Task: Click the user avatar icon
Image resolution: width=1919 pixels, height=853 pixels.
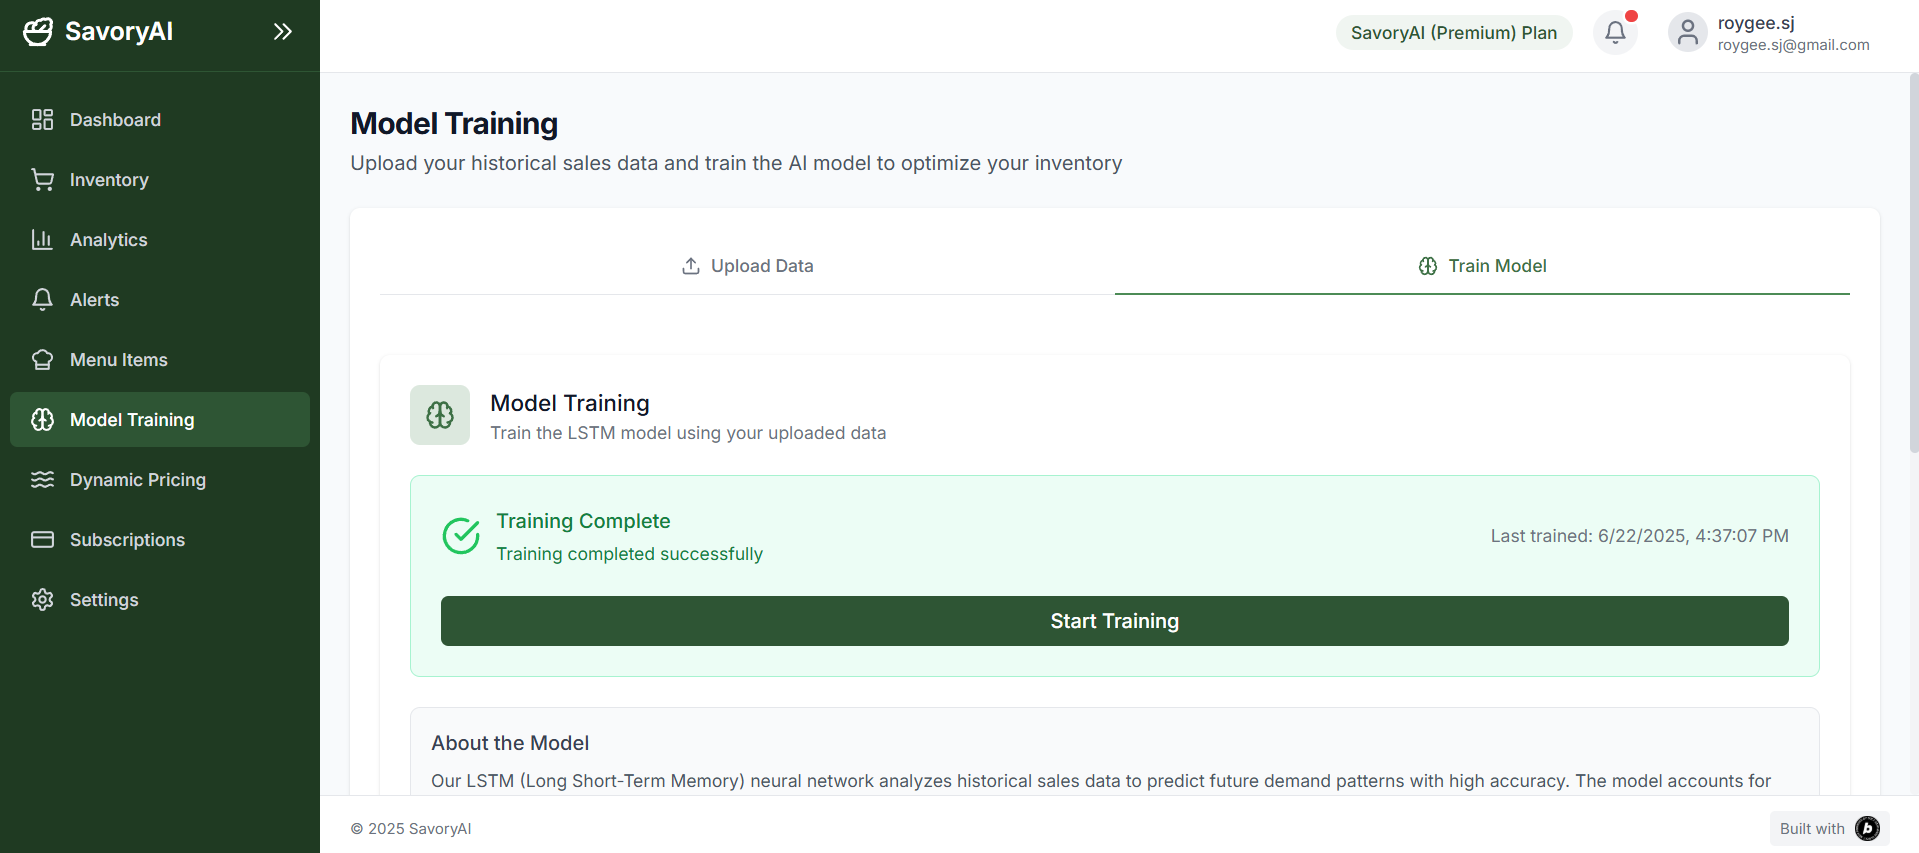Action: click(x=1688, y=32)
